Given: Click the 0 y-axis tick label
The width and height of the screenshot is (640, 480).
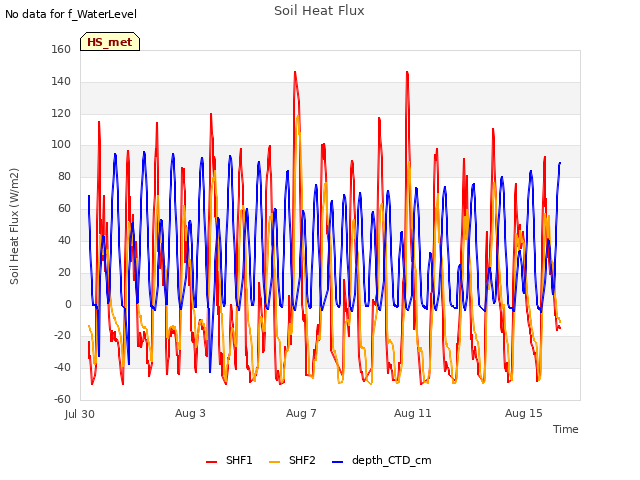Looking at the screenshot, I should click(x=68, y=304).
